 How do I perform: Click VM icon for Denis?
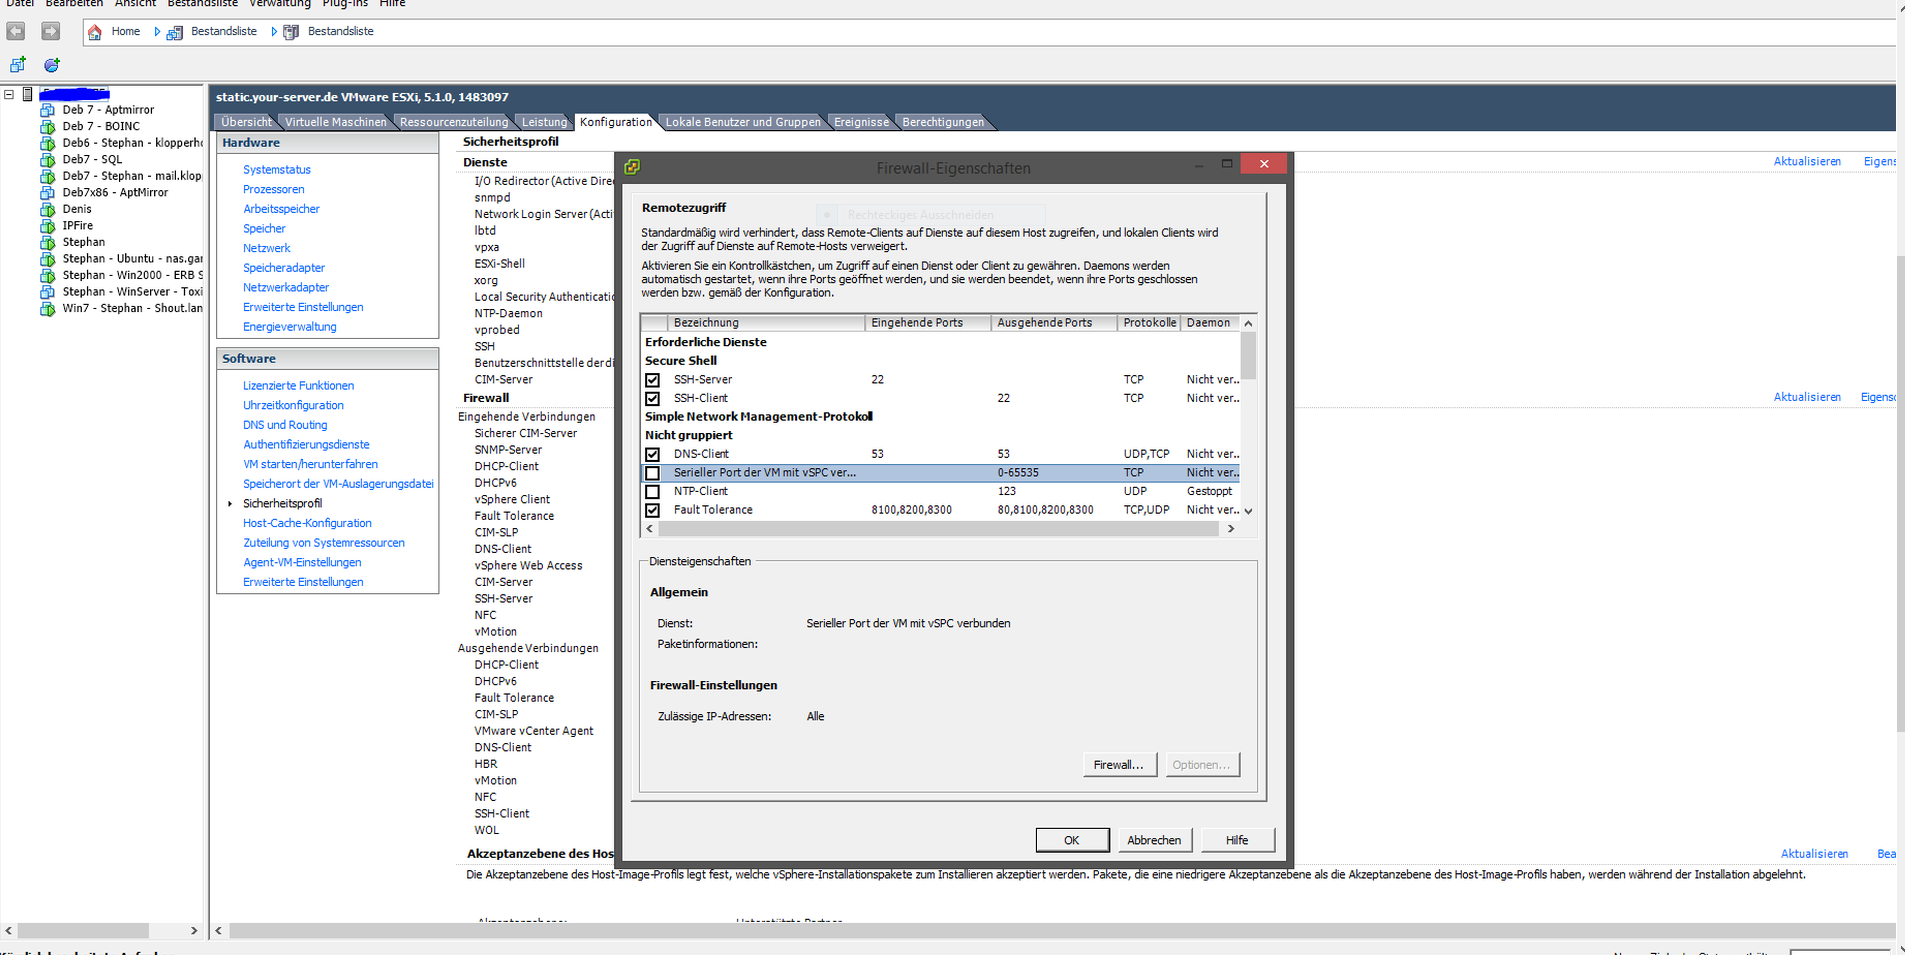coord(47,210)
